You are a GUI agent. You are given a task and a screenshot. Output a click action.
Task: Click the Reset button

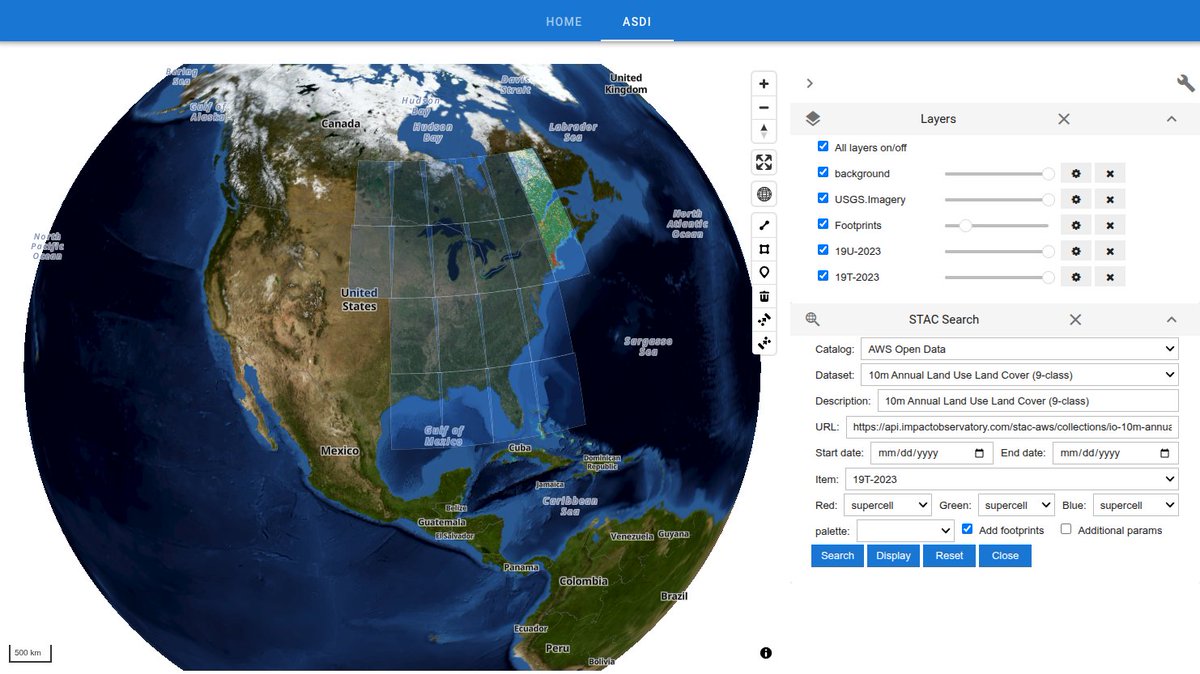pyautogui.click(x=948, y=555)
